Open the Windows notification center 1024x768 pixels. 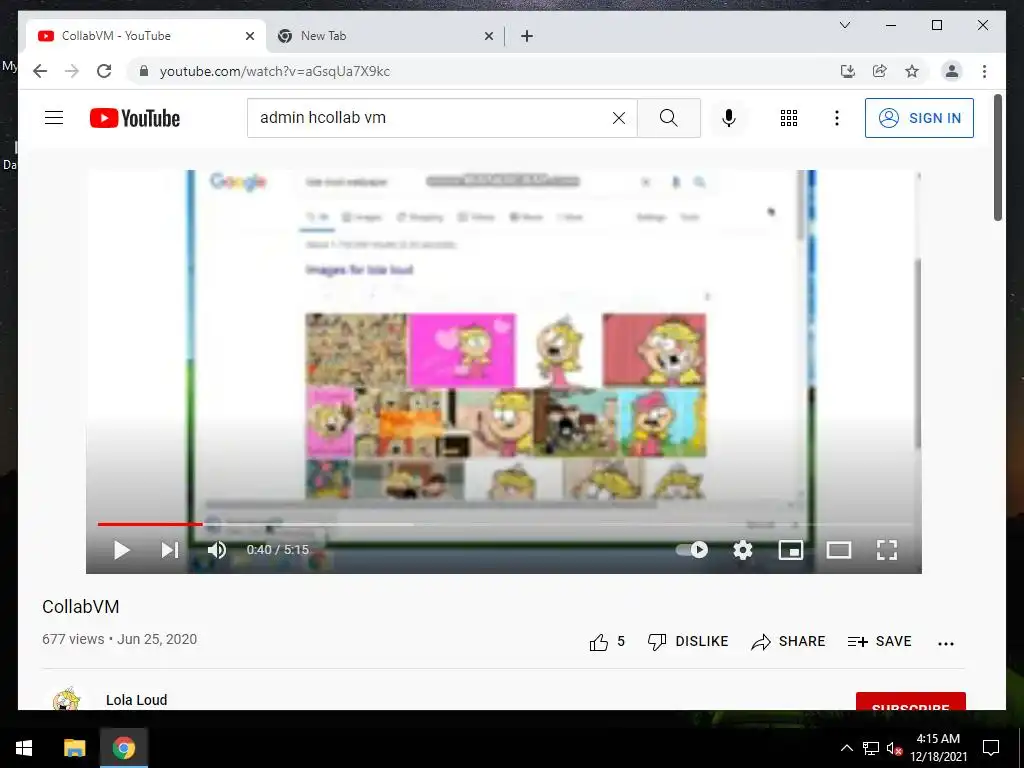[x=991, y=748]
